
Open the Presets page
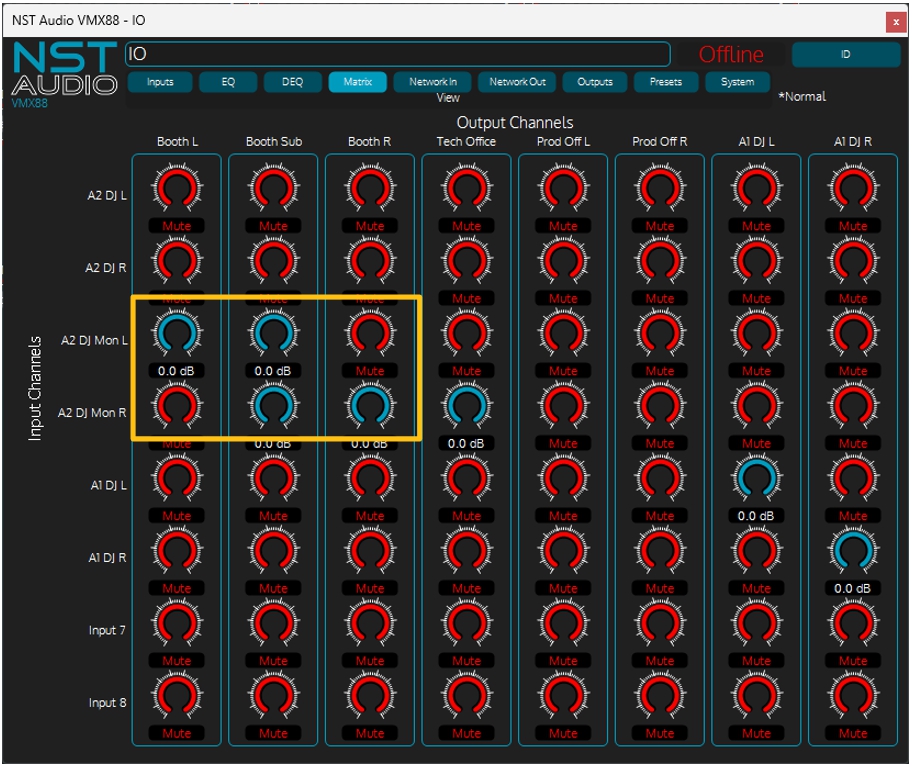[x=666, y=82]
